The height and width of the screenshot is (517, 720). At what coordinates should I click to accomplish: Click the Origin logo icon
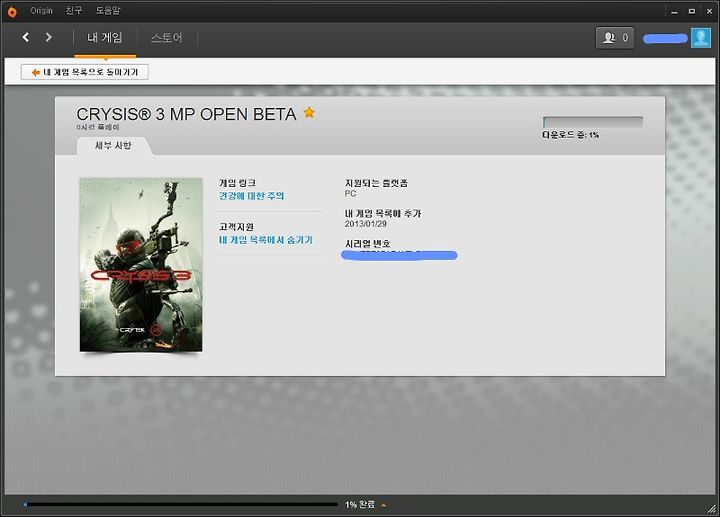pos(12,11)
